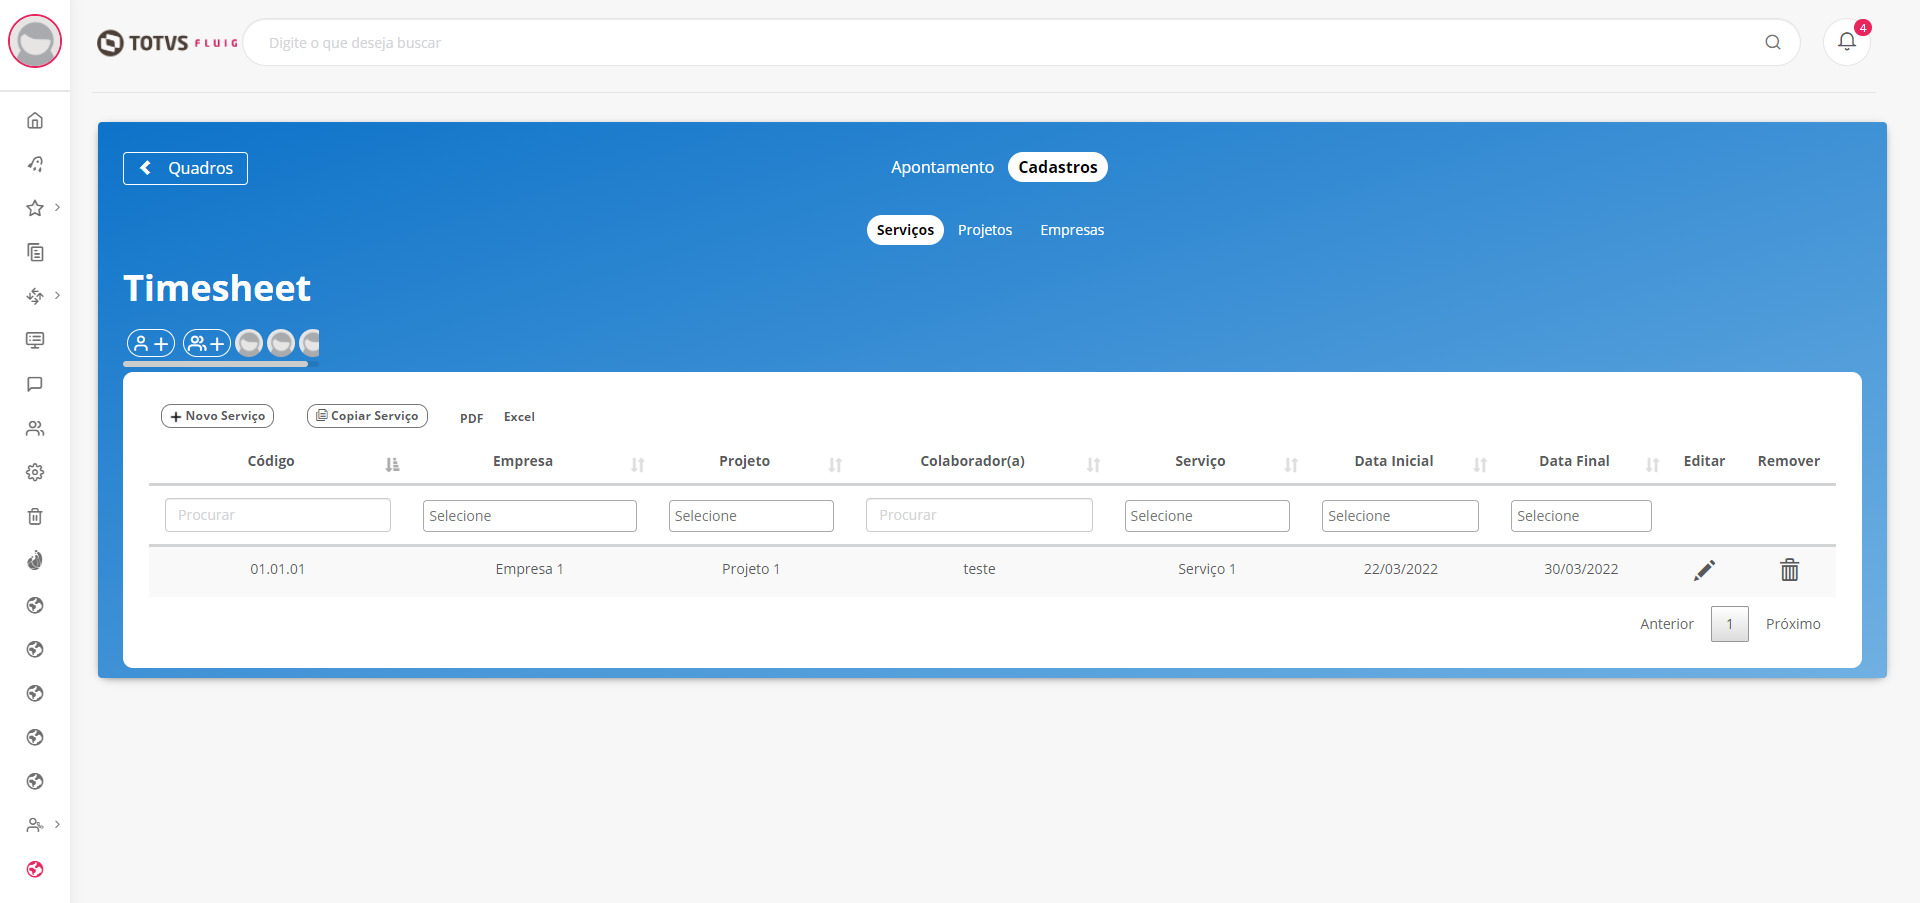
Task: Switch to the Empresas sub-tab
Action: (x=1072, y=230)
